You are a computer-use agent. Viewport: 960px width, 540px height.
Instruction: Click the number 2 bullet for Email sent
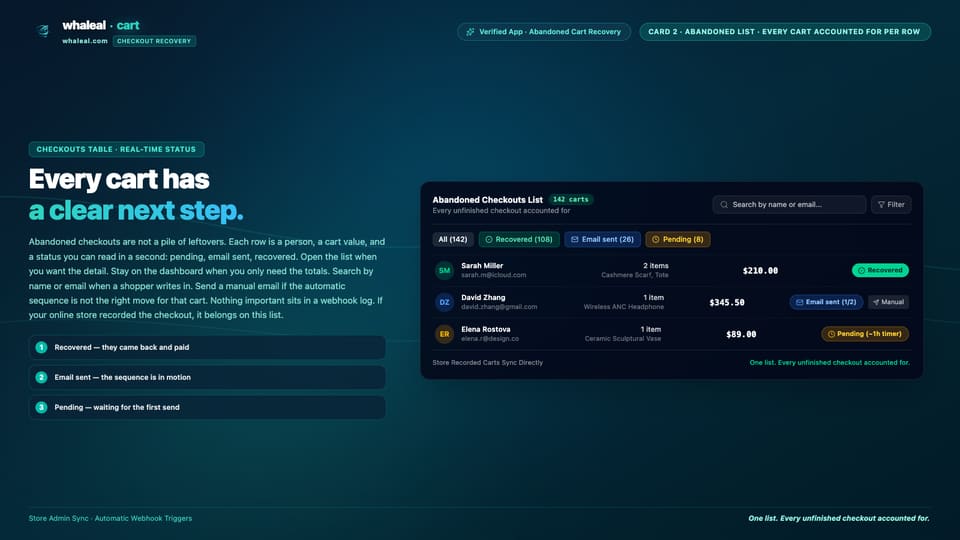[41, 377]
